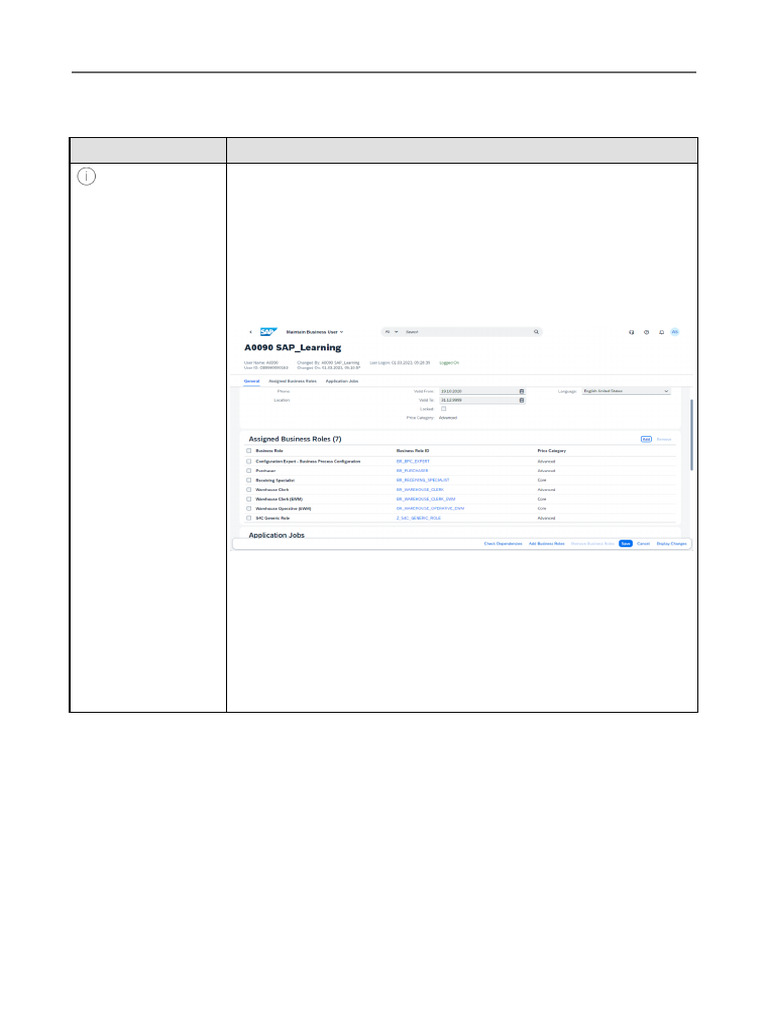This screenshot has height=1024, width=768.
Task: Click the back arrow beside SAP logo
Action: [251, 332]
